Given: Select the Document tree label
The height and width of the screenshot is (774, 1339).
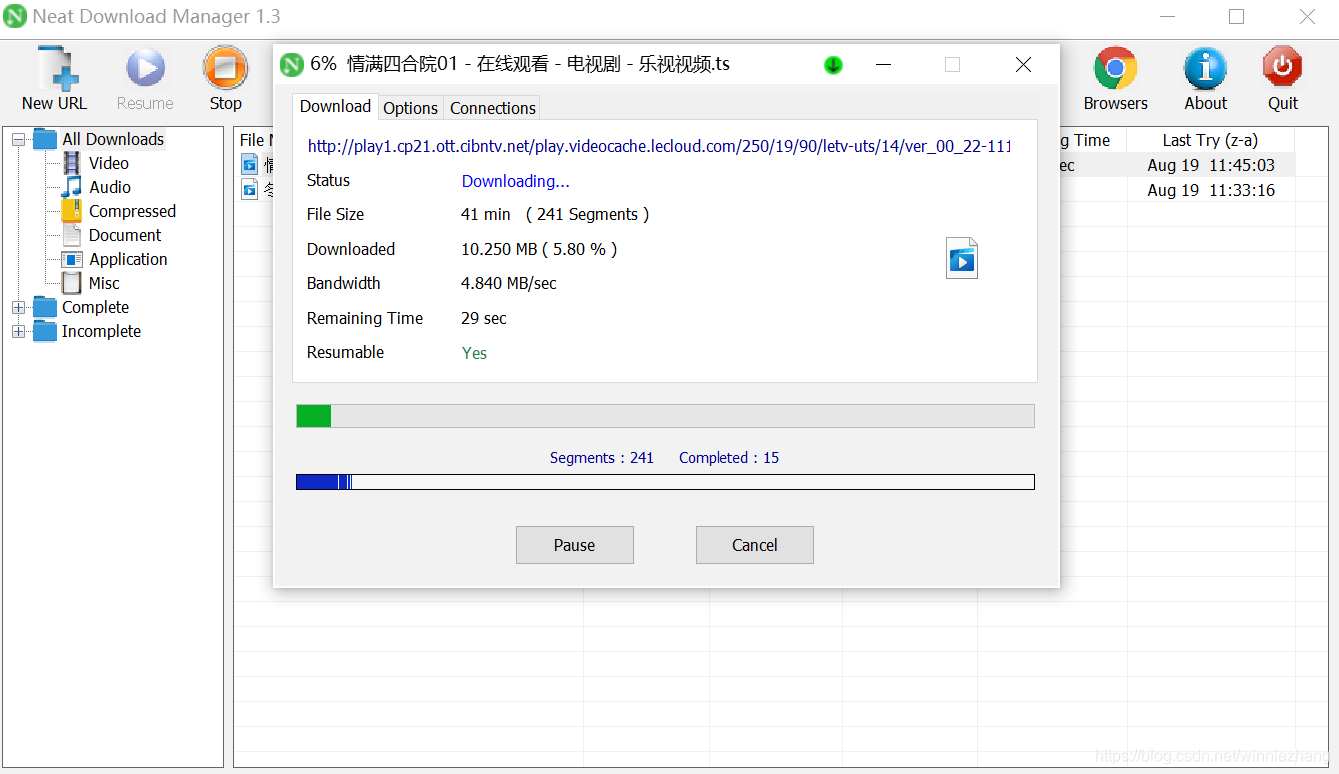Looking at the screenshot, I should tap(125, 235).
